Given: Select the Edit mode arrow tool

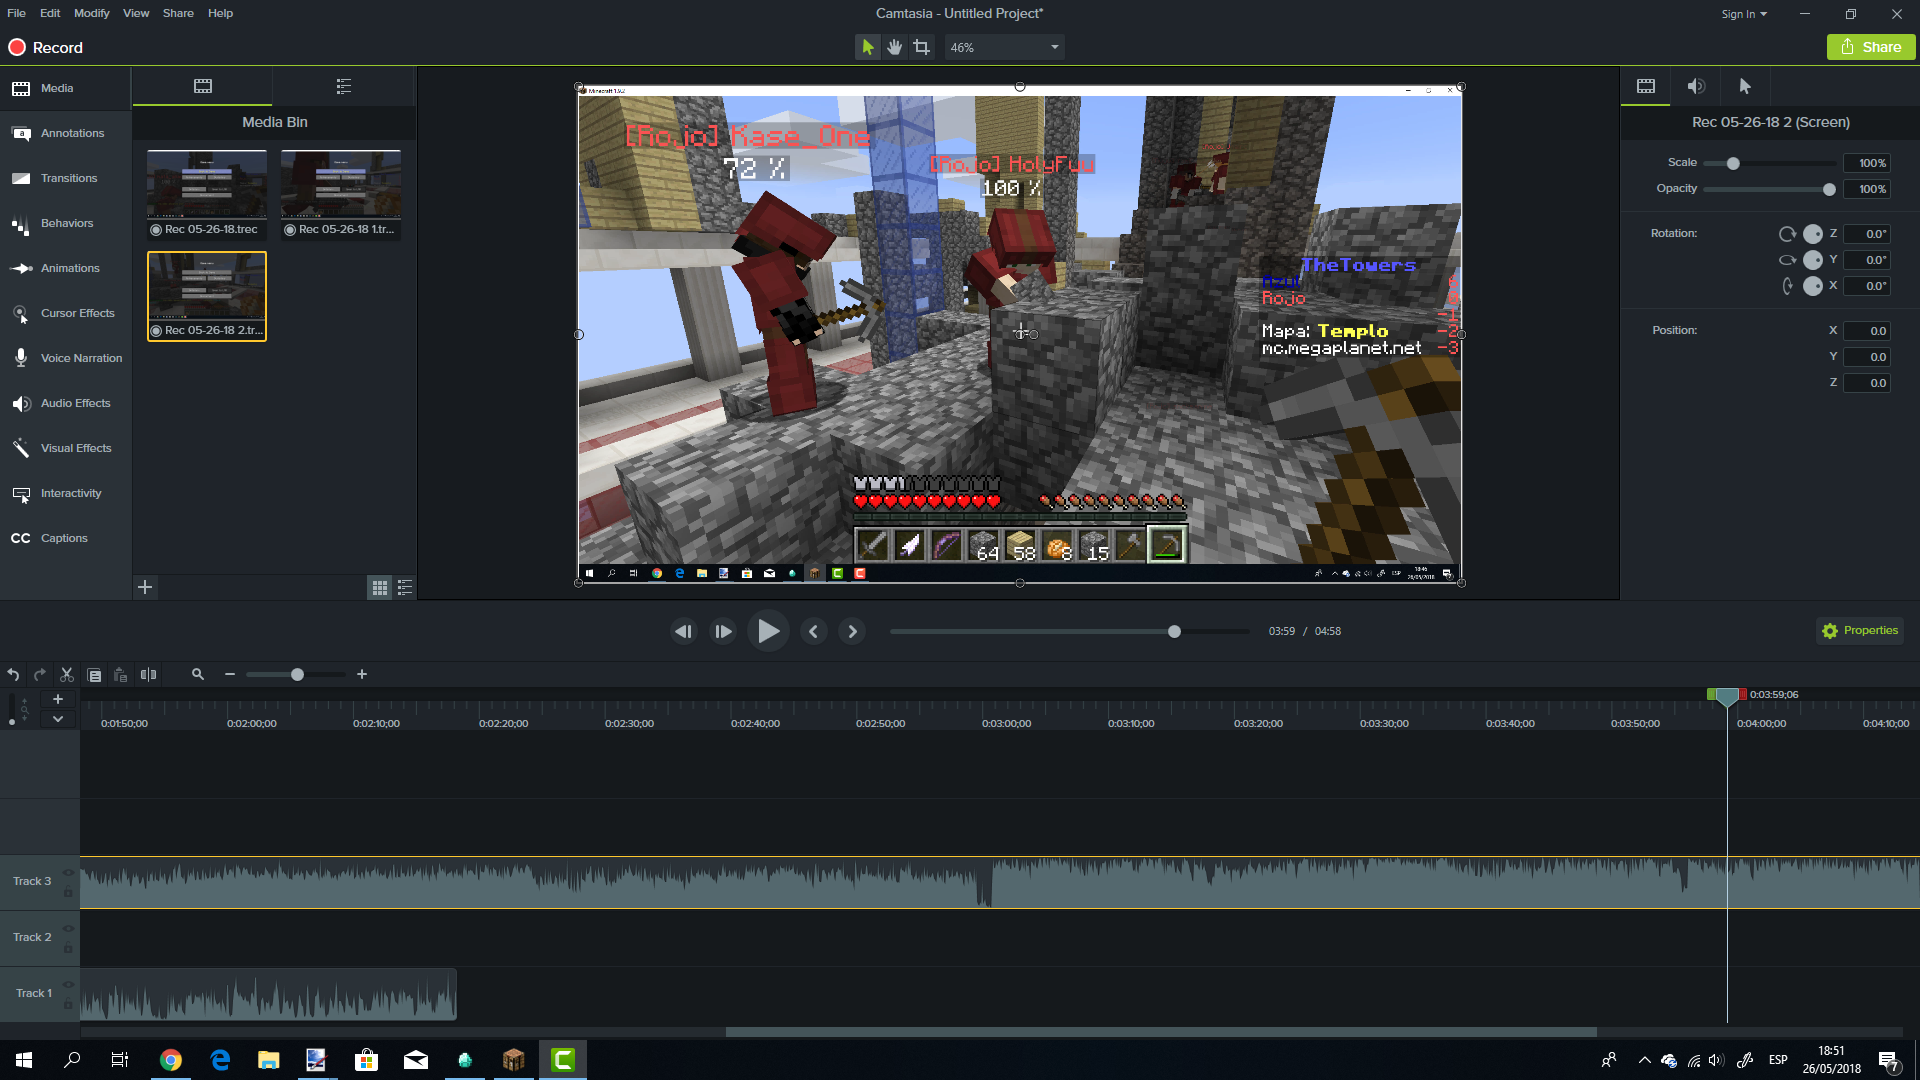Looking at the screenshot, I should pyautogui.click(x=867, y=47).
